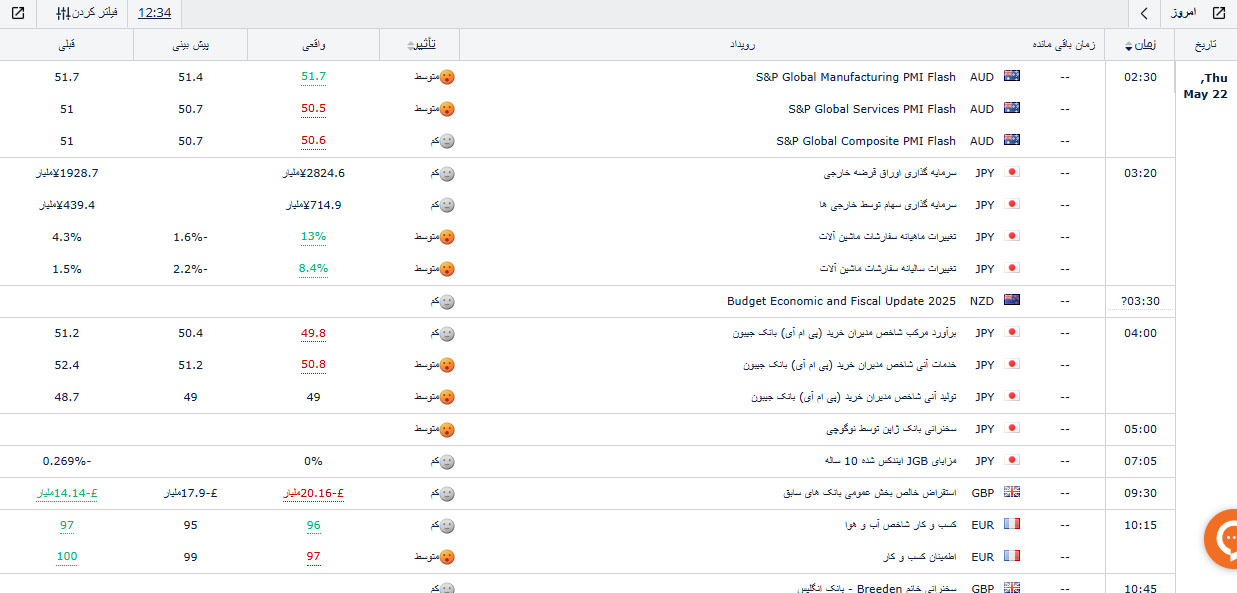Click the impact icon for the 09:30 GBP row
Image resolution: width=1237 pixels, height=593 pixels.
point(448,493)
